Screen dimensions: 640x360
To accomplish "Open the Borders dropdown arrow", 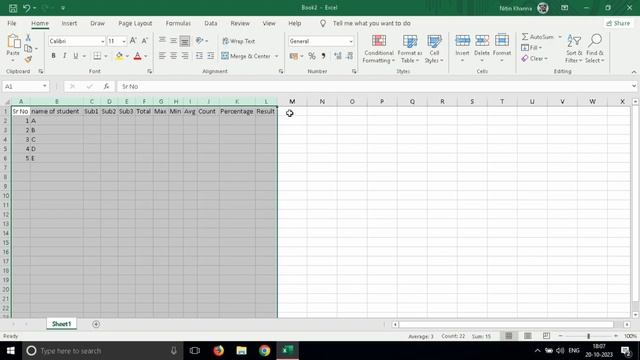I will pyautogui.click(x=106, y=56).
